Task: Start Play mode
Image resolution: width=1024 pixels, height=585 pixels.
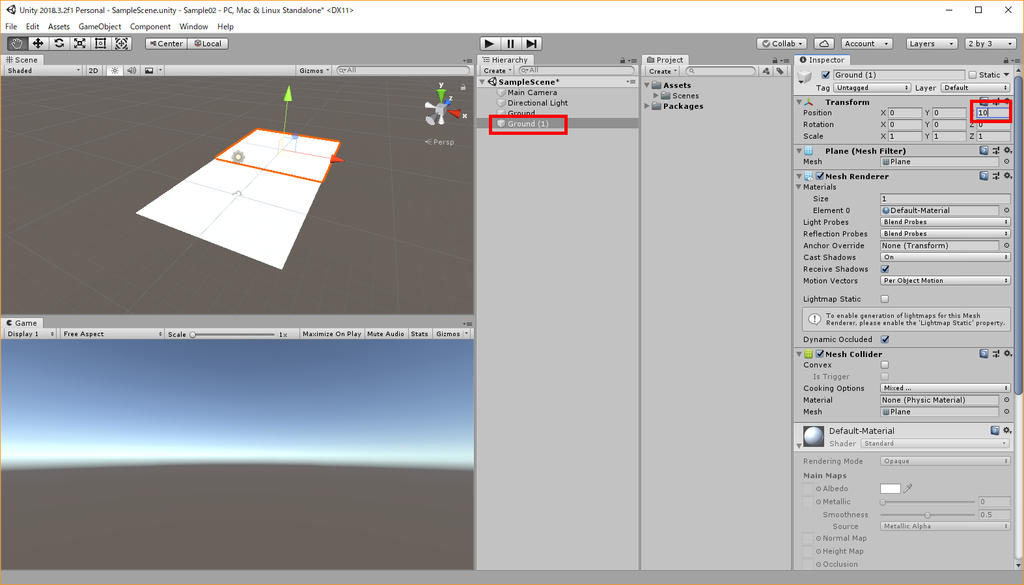Action: pos(489,44)
